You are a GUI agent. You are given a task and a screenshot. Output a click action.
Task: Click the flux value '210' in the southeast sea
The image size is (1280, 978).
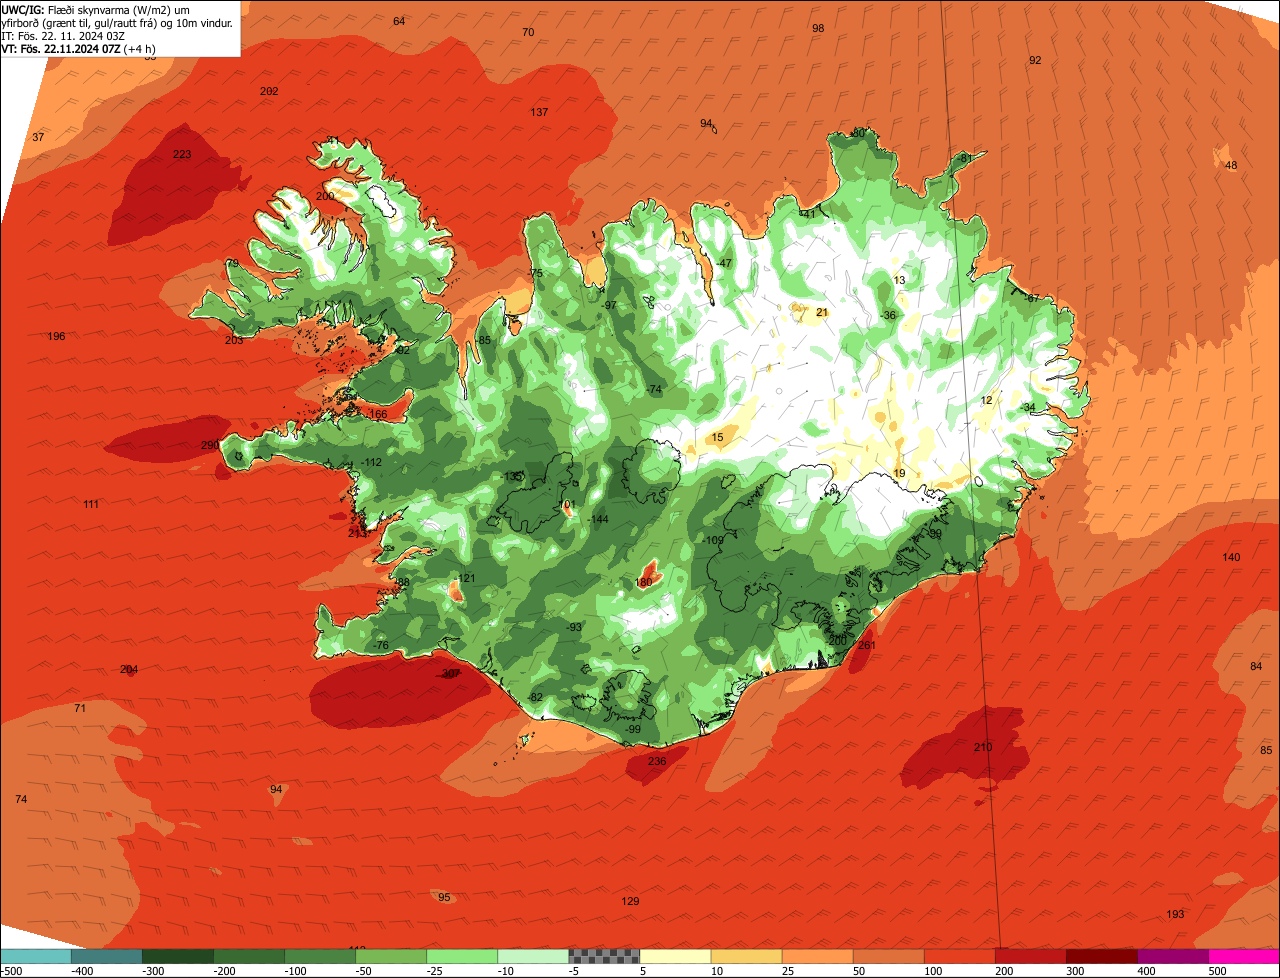coord(983,748)
